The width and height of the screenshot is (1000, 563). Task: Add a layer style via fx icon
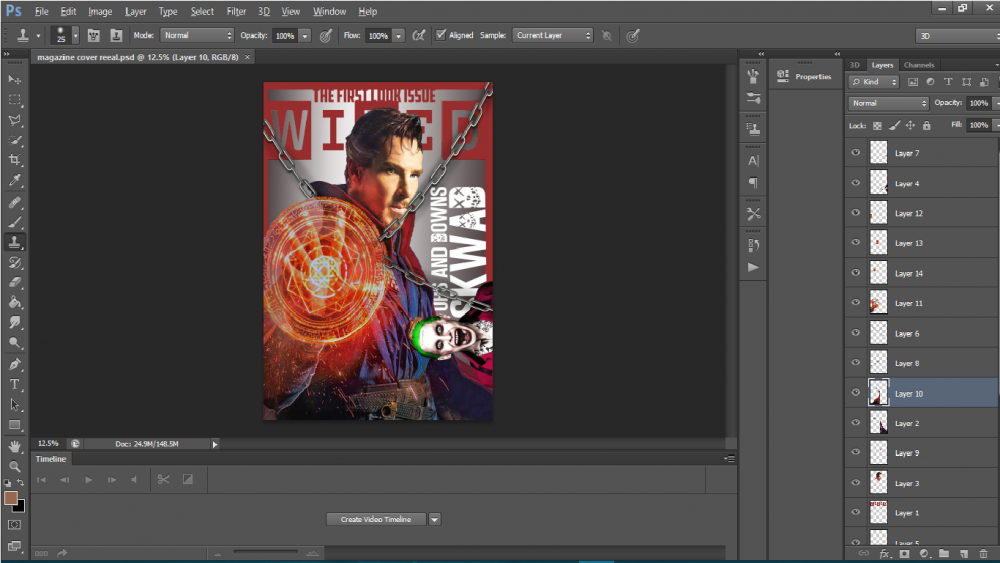(x=885, y=554)
